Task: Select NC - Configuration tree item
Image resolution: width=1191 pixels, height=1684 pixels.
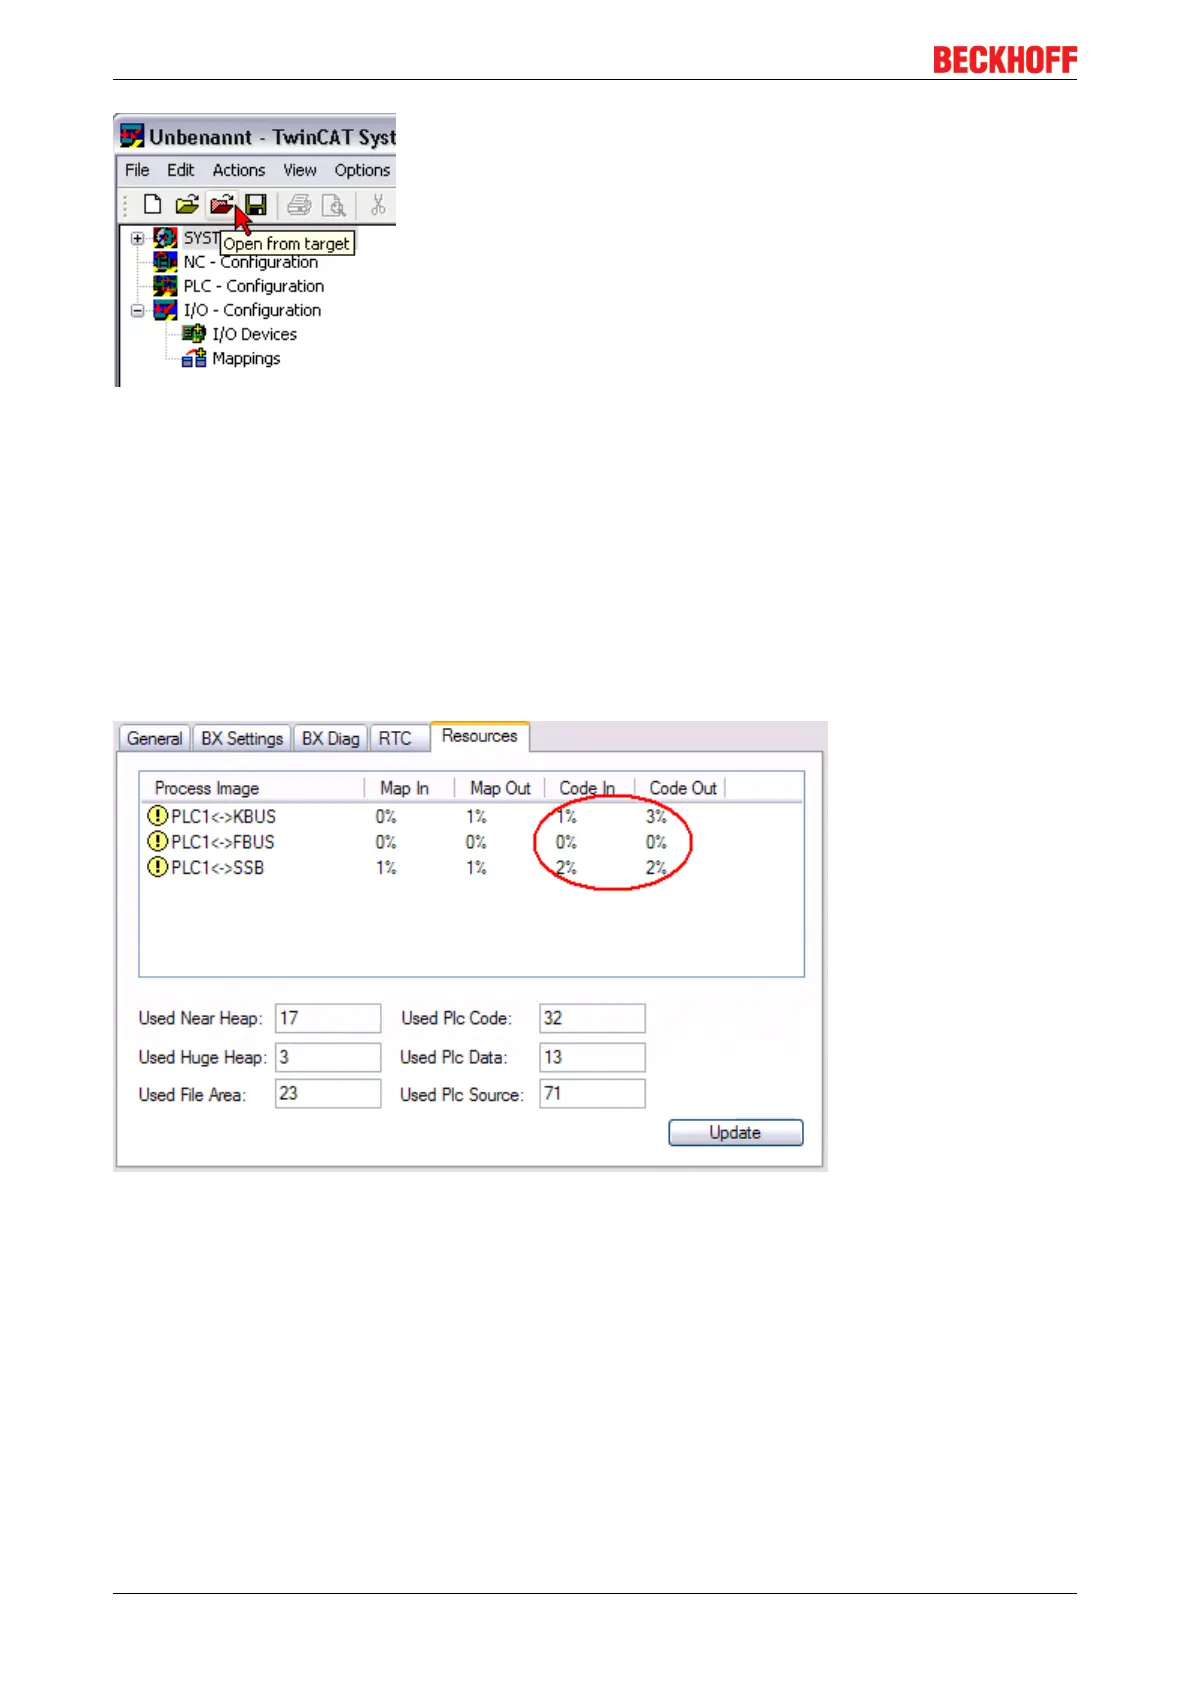Action: click(x=250, y=262)
